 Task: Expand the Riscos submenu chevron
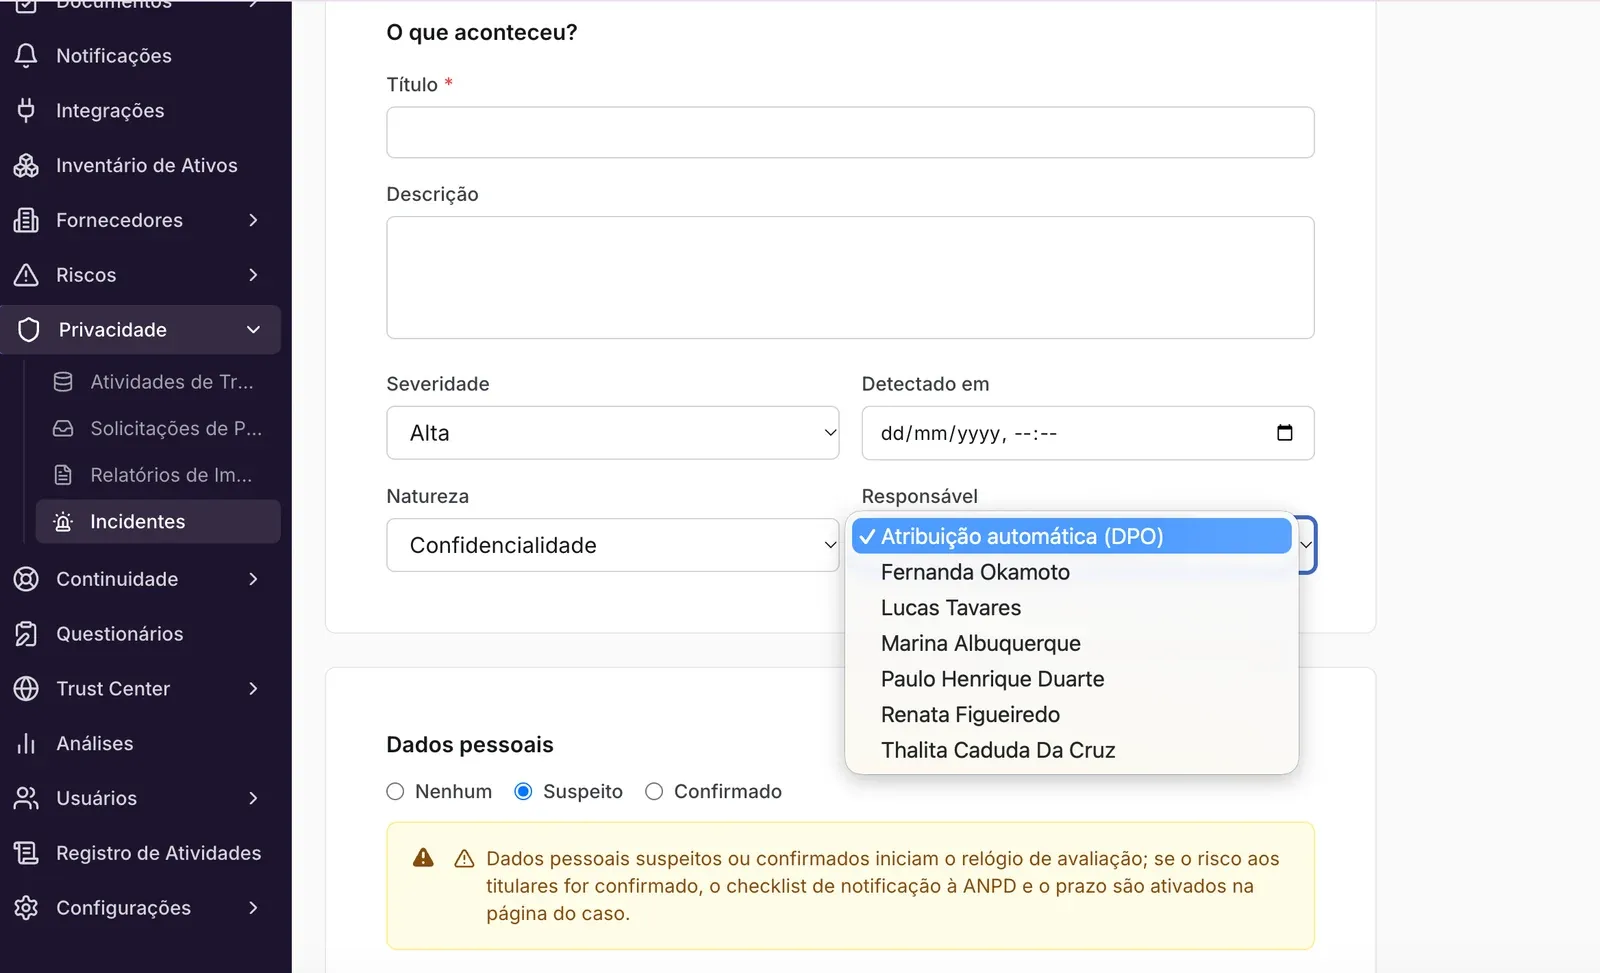tap(253, 275)
